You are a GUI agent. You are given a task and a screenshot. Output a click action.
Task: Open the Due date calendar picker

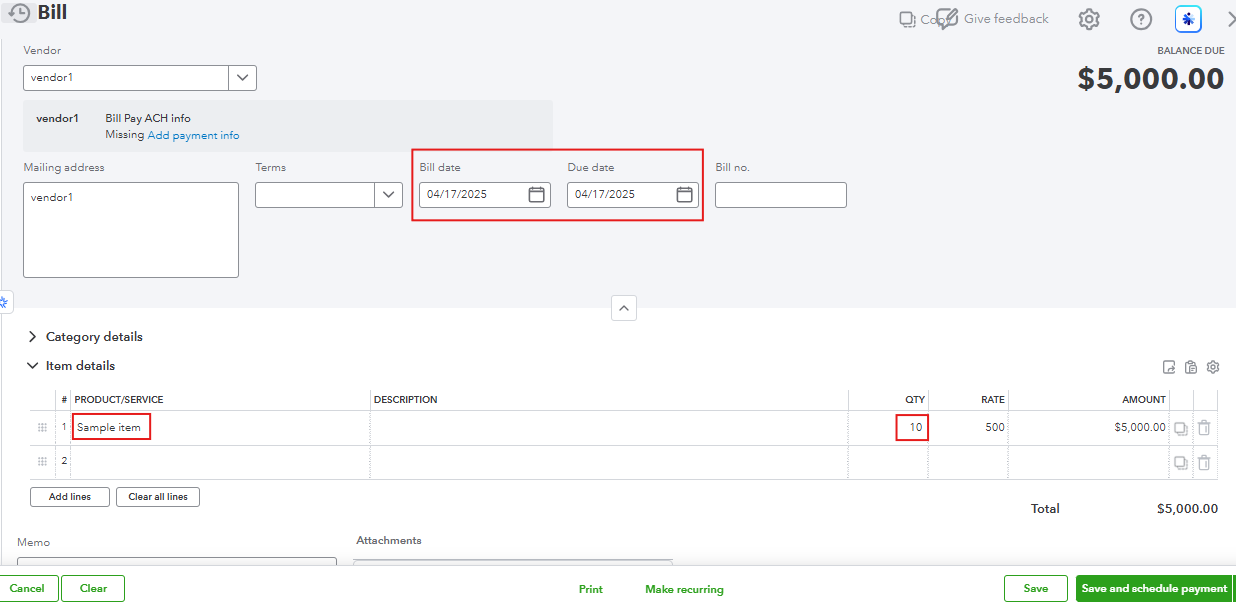click(685, 195)
